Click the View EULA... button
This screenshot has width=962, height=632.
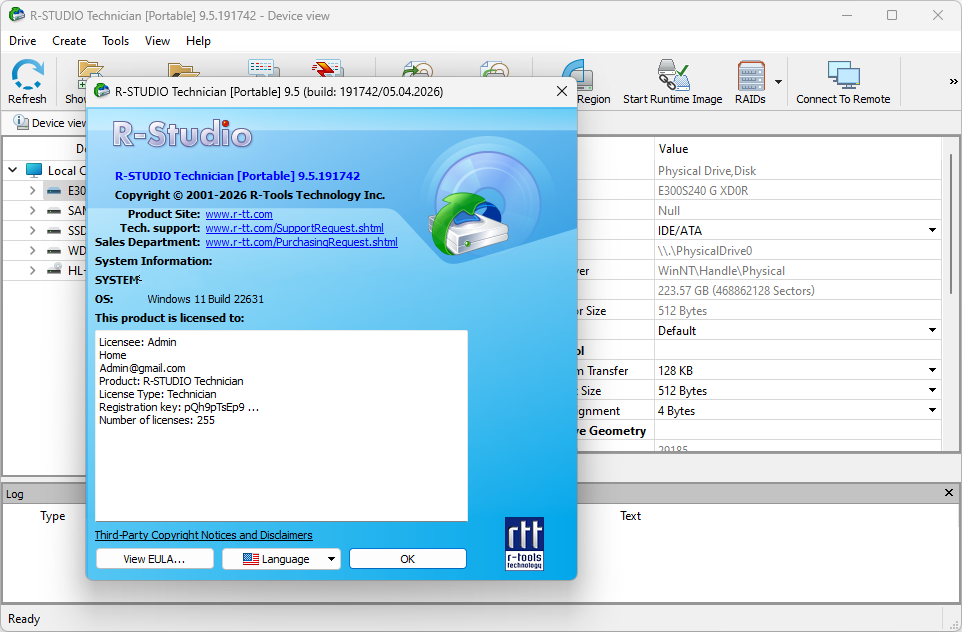155,559
